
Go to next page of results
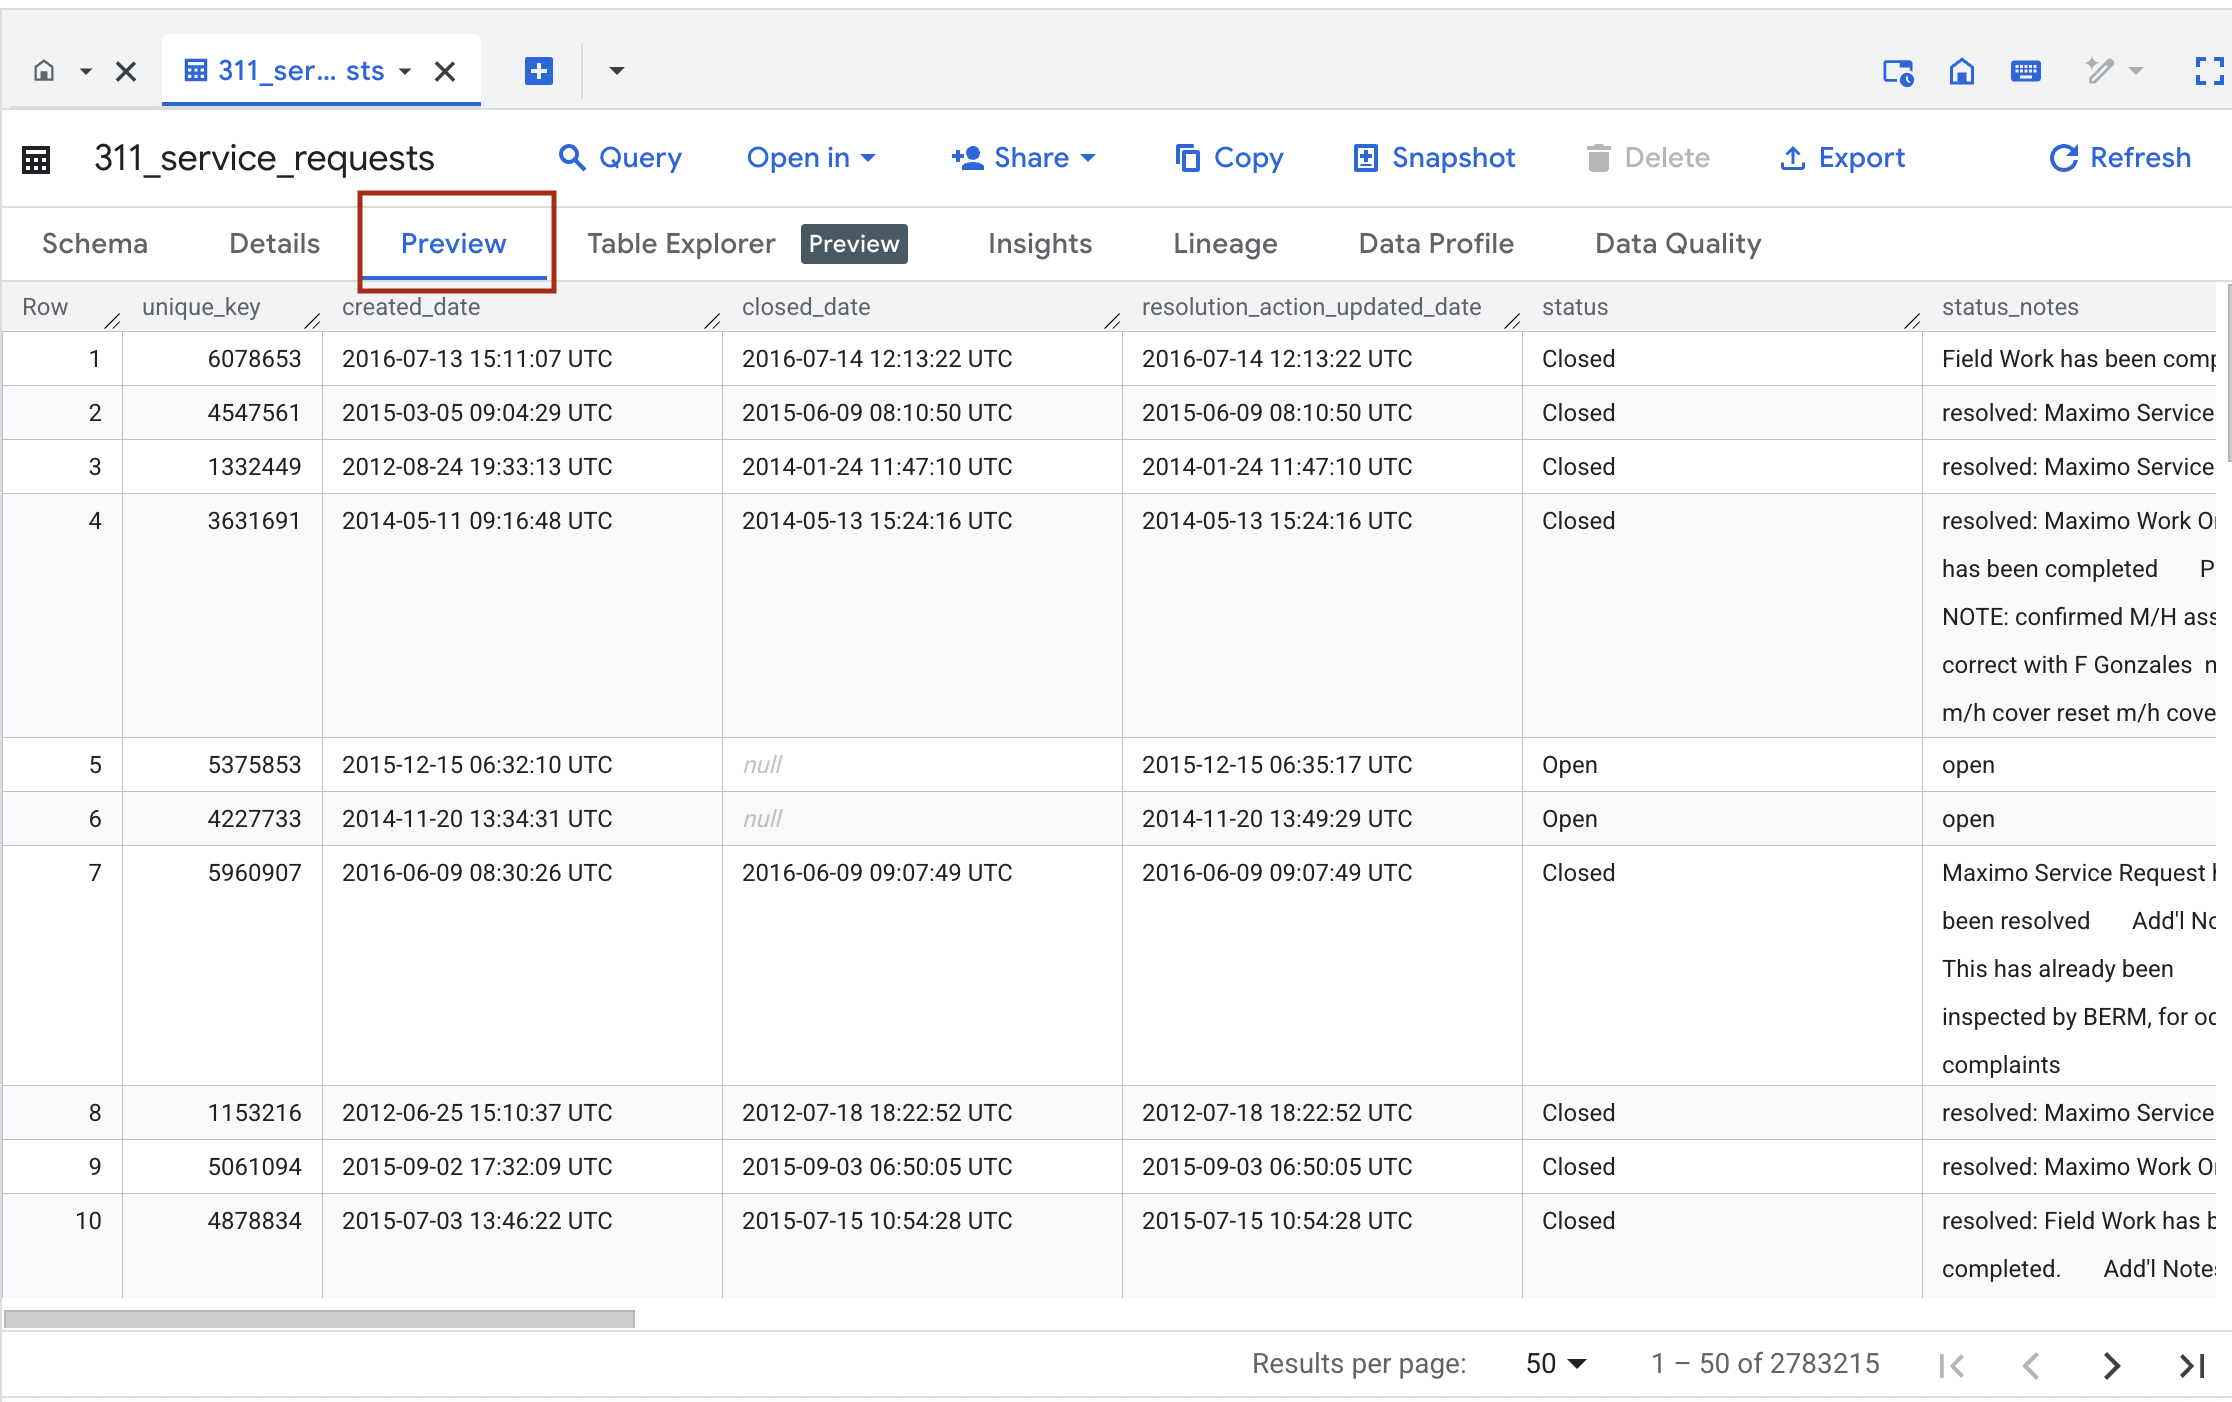[2111, 1365]
